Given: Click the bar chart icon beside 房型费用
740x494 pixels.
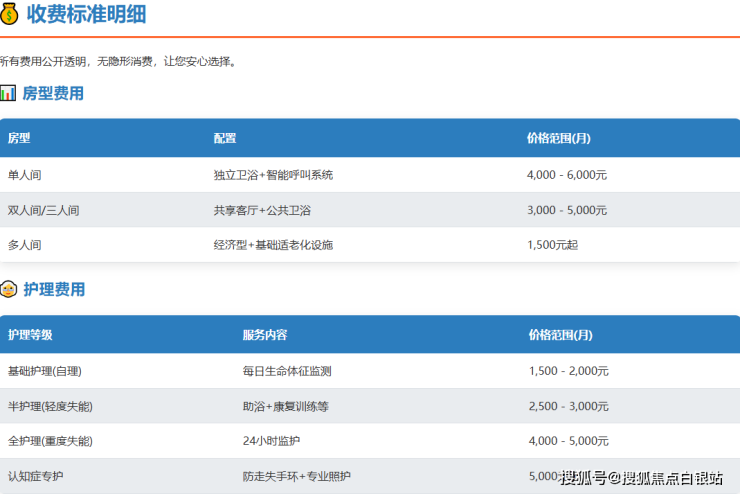Looking at the screenshot, I should (x=8, y=93).
